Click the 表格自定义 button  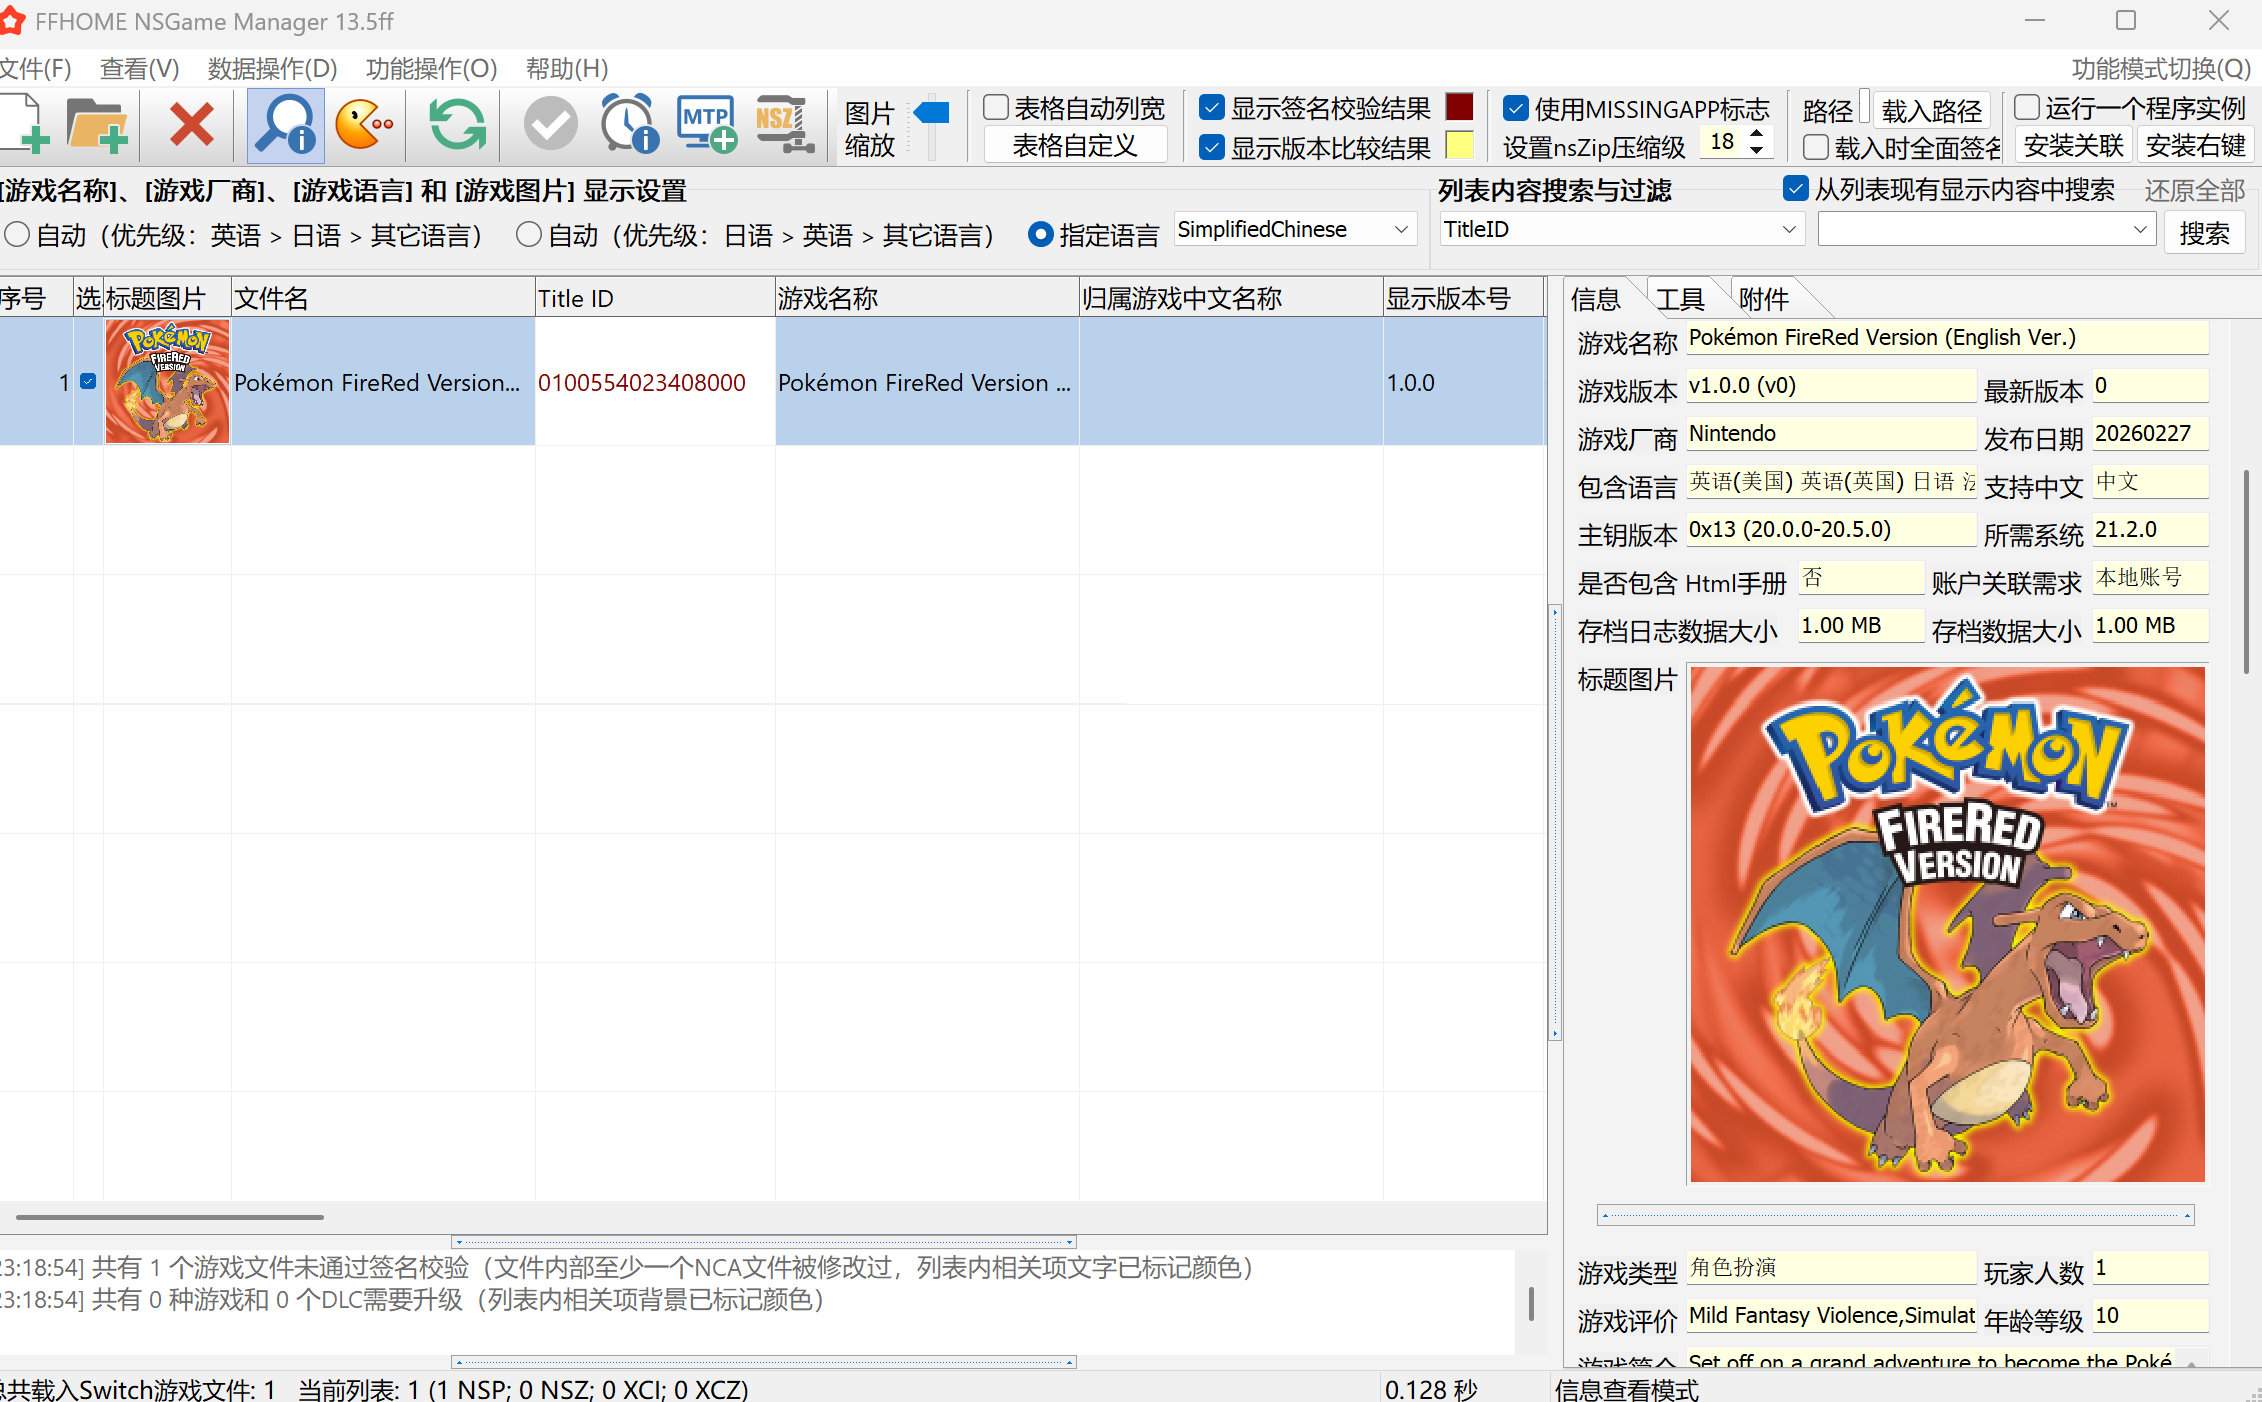coord(1075,146)
